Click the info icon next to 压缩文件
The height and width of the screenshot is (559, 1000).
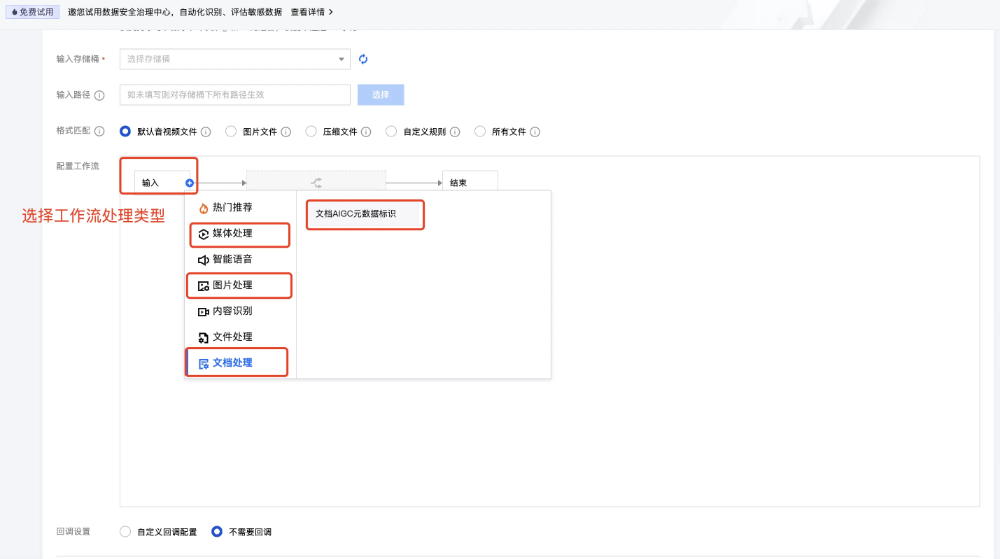pos(366,132)
